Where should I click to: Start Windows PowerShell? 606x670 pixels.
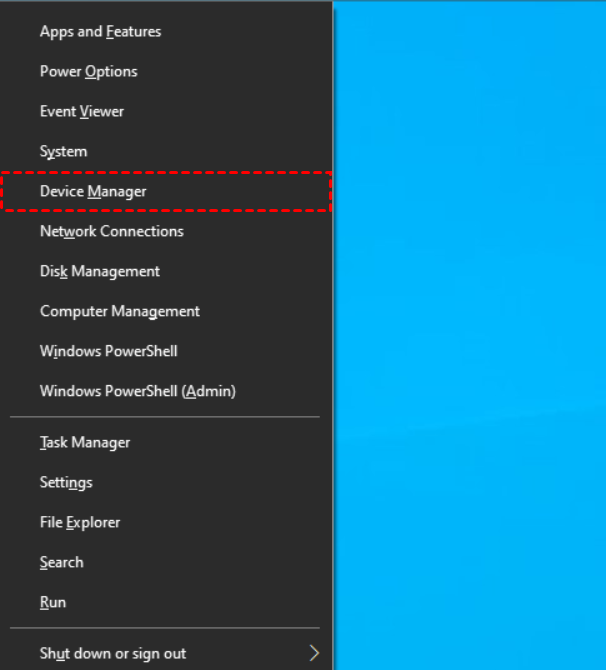tap(165, 351)
